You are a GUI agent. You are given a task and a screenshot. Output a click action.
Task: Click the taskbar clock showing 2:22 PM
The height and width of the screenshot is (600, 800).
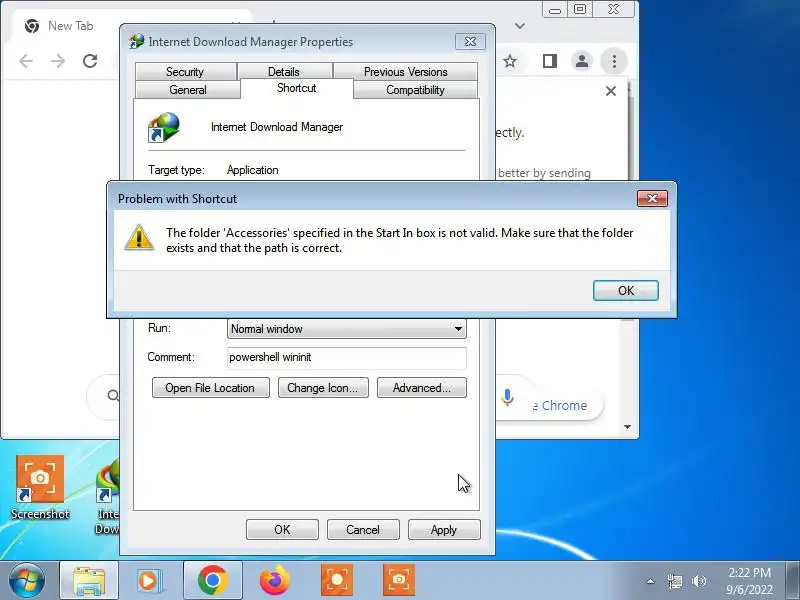(x=749, y=581)
